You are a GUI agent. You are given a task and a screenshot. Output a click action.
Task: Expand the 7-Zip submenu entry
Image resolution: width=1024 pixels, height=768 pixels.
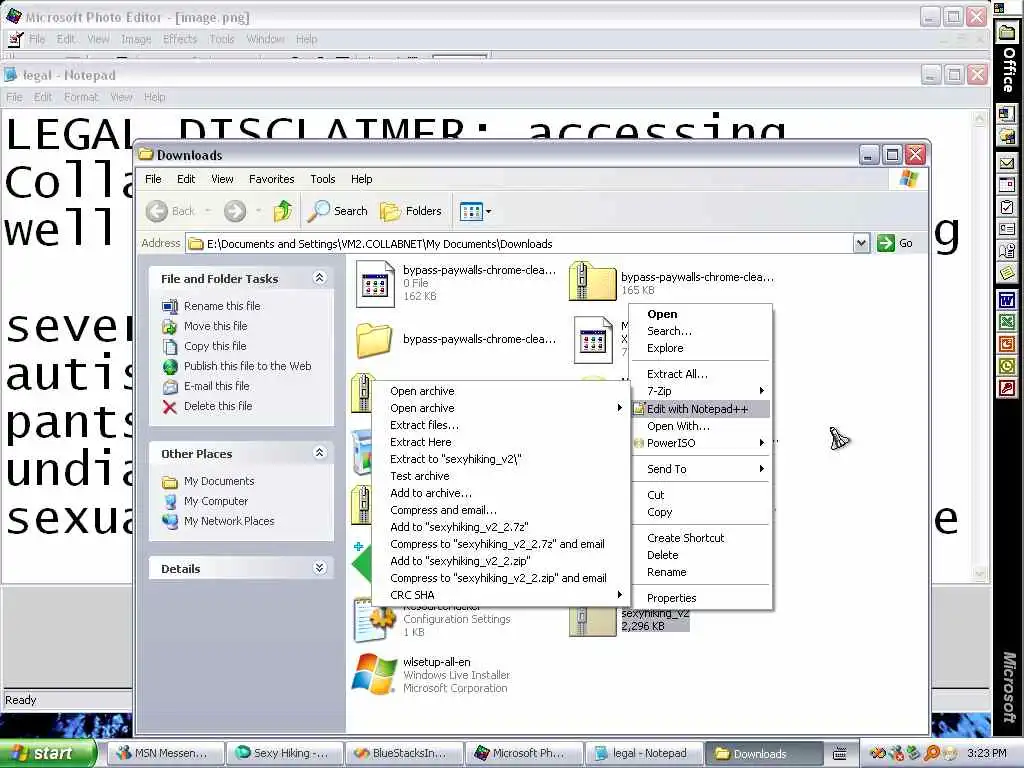(x=701, y=391)
